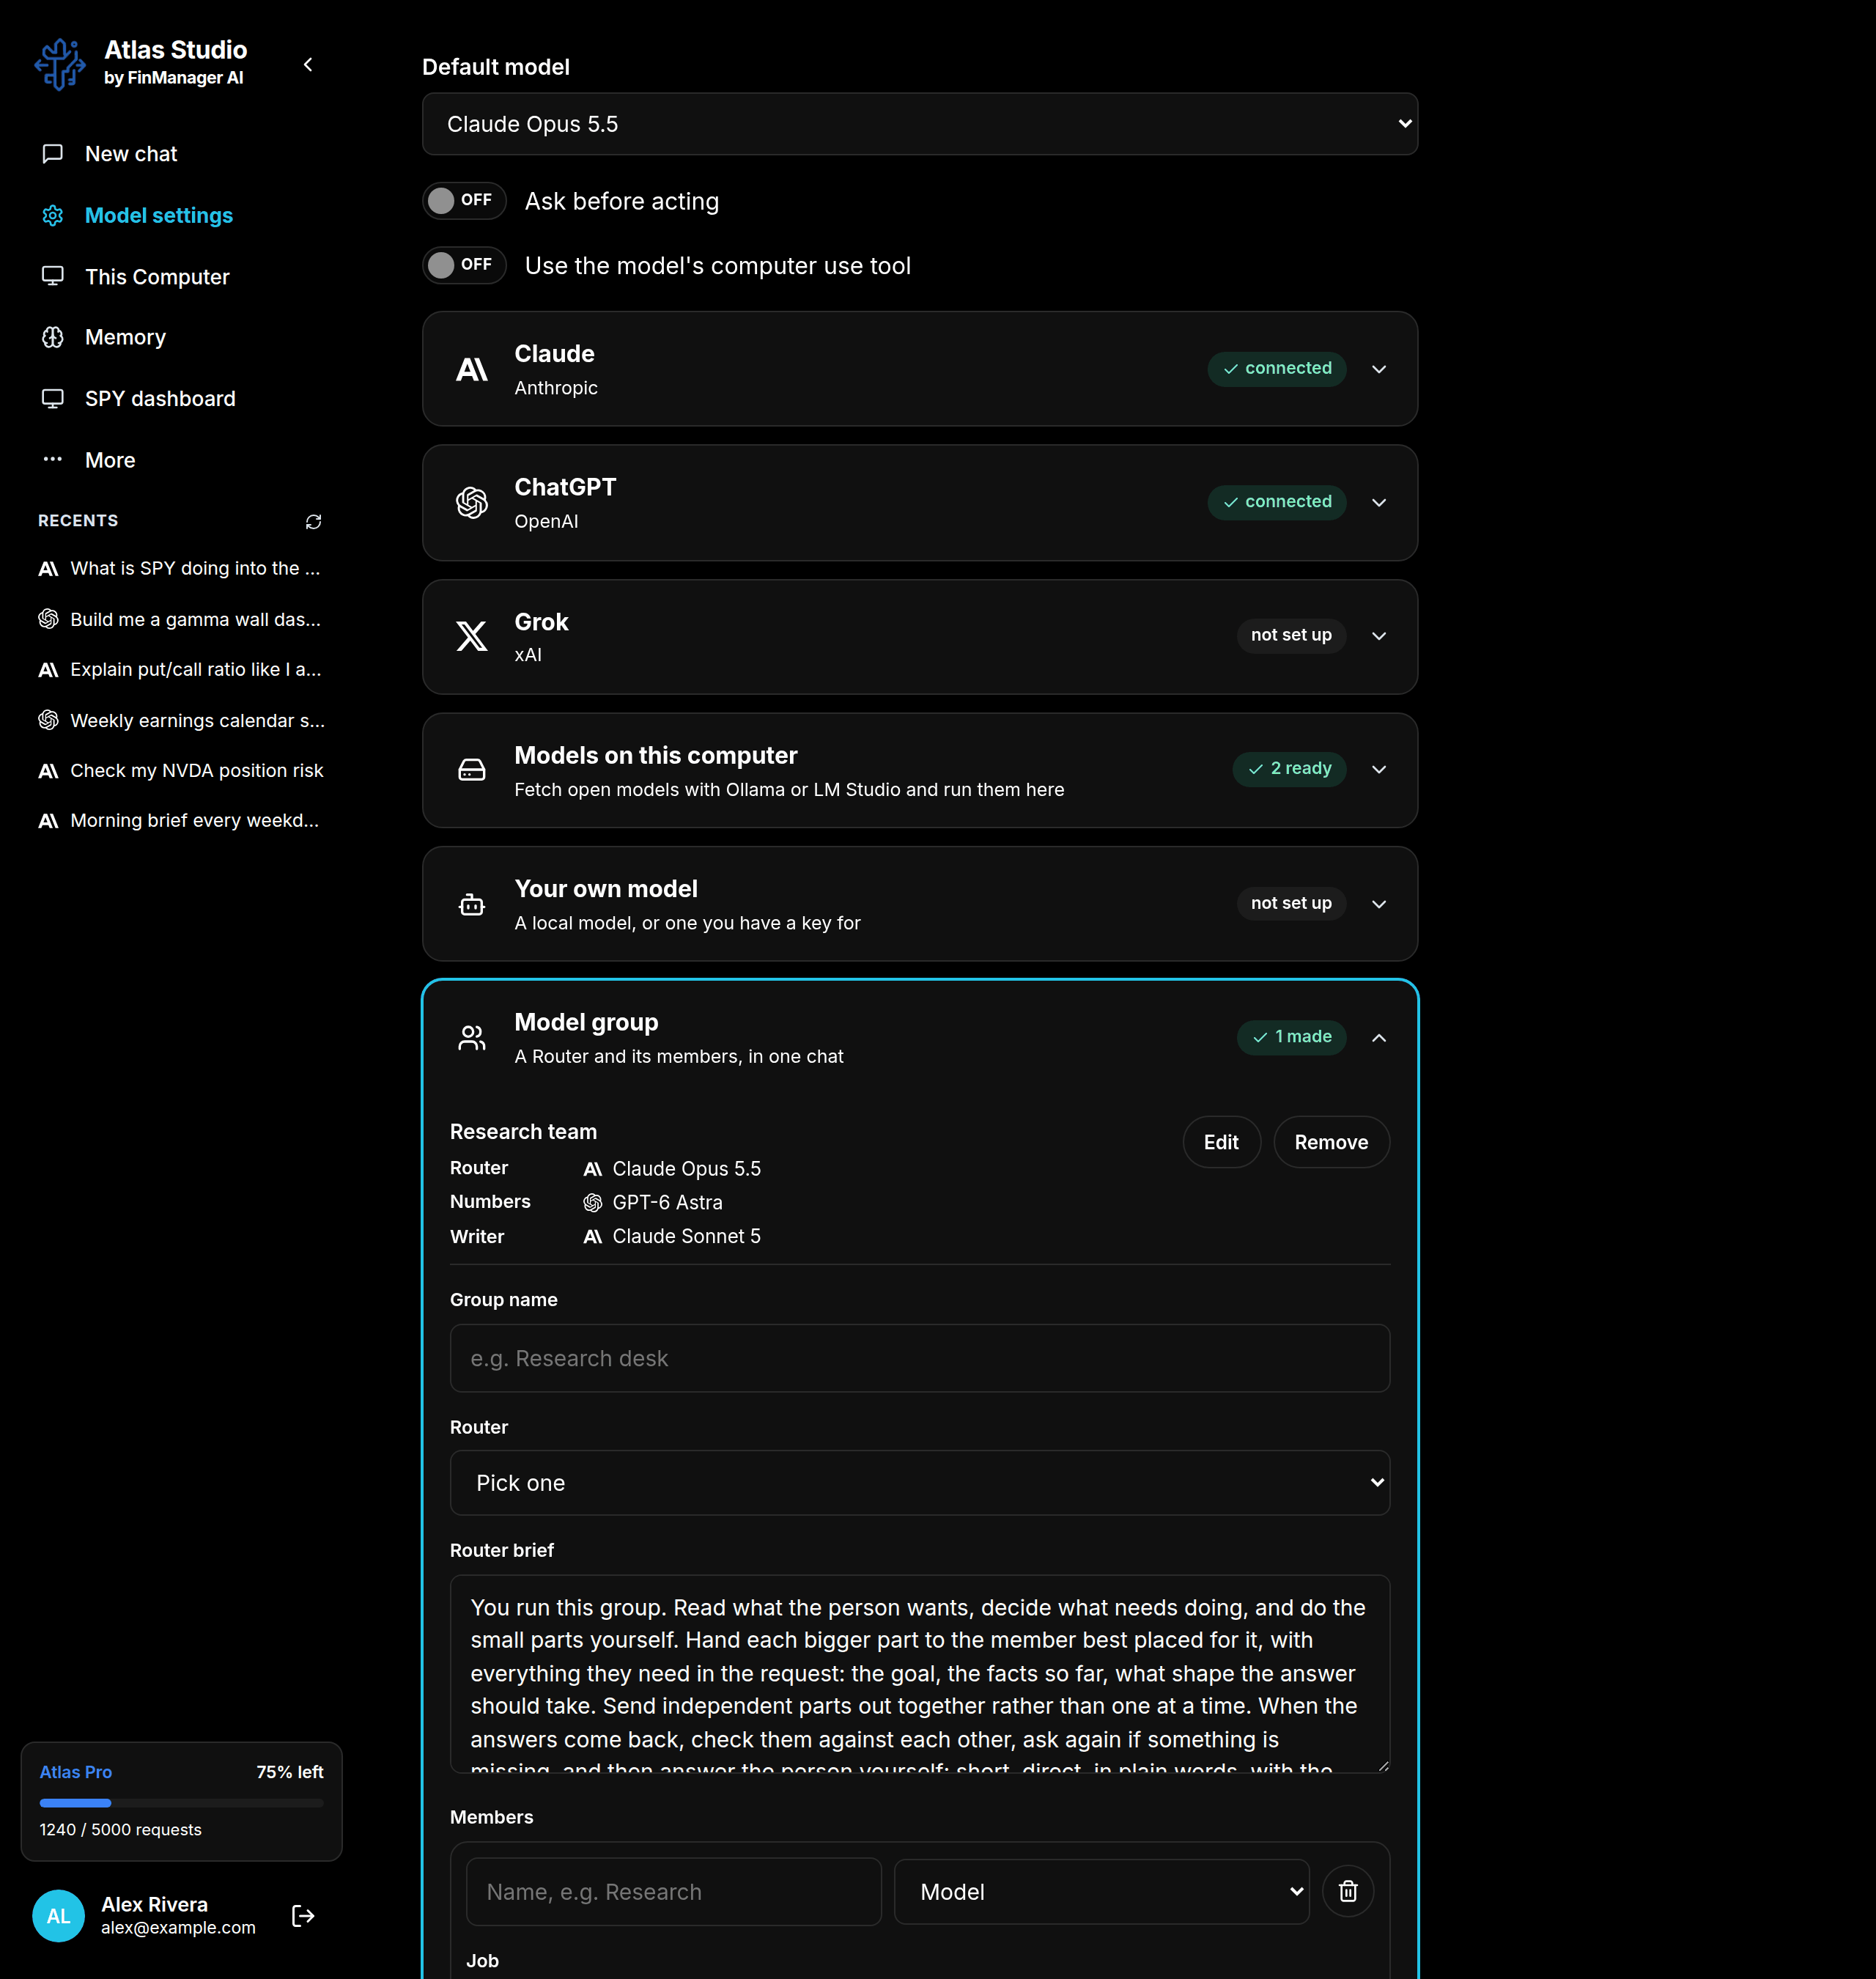Click the '75% left' usage text

(290, 1772)
